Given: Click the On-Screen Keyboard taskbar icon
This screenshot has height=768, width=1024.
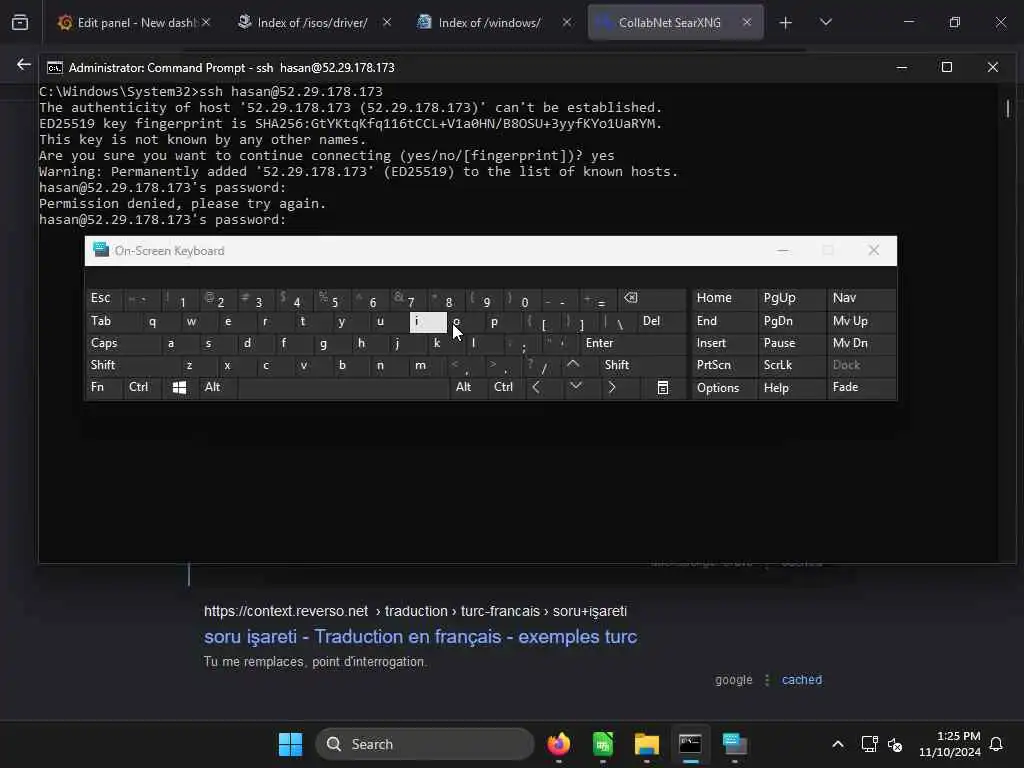Looking at the screenshot, I should coord(735,744).
